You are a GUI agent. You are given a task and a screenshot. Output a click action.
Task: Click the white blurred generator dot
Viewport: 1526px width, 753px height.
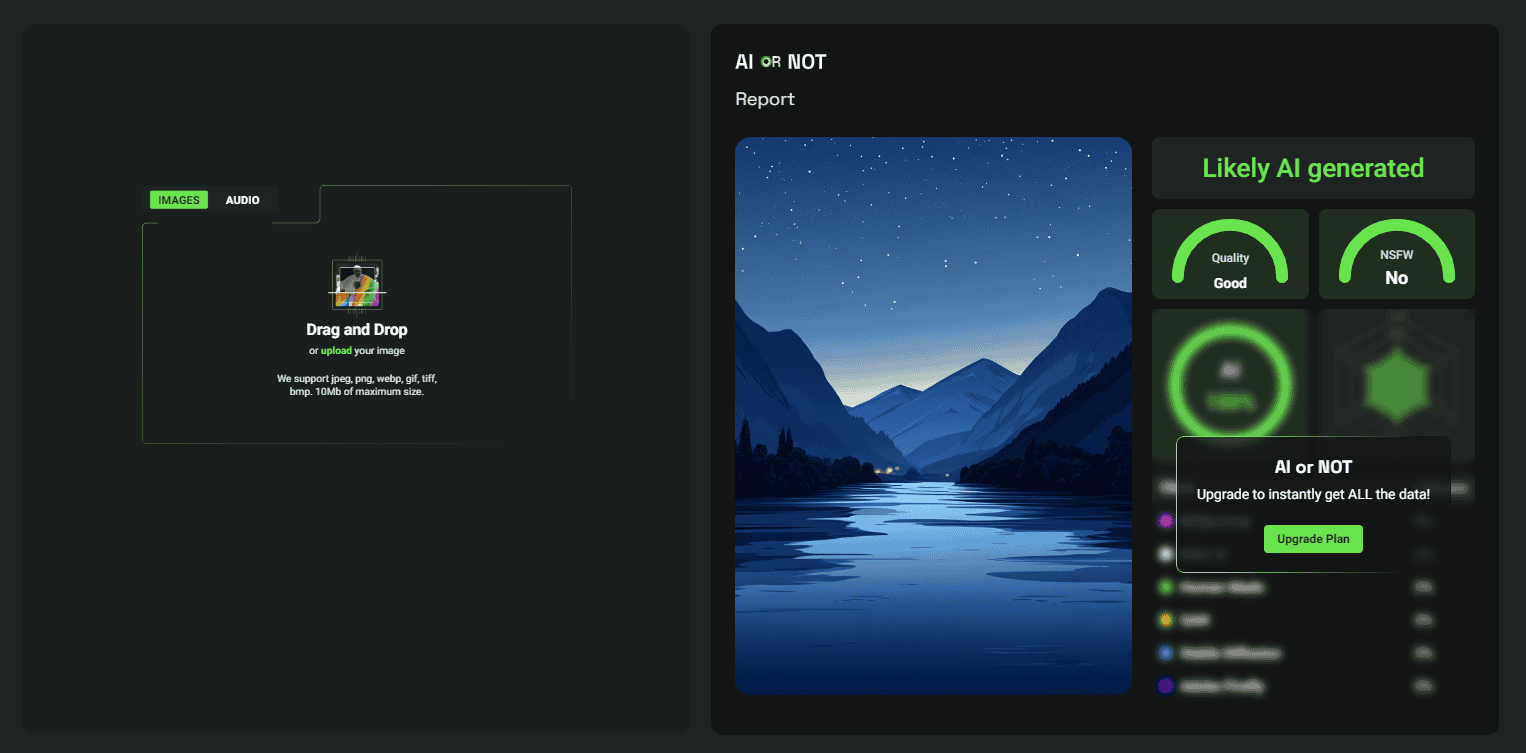pos(1165,553)
